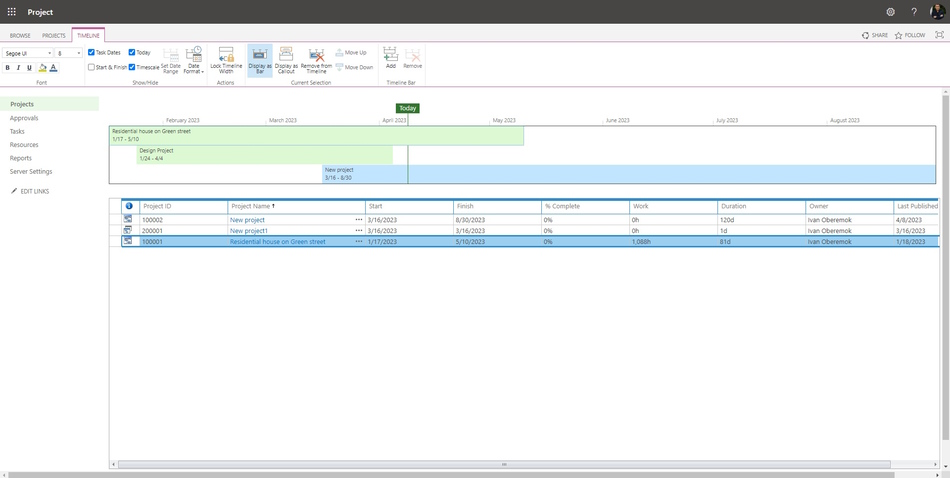Toggle Lock Timeline Width

(226, 61)
